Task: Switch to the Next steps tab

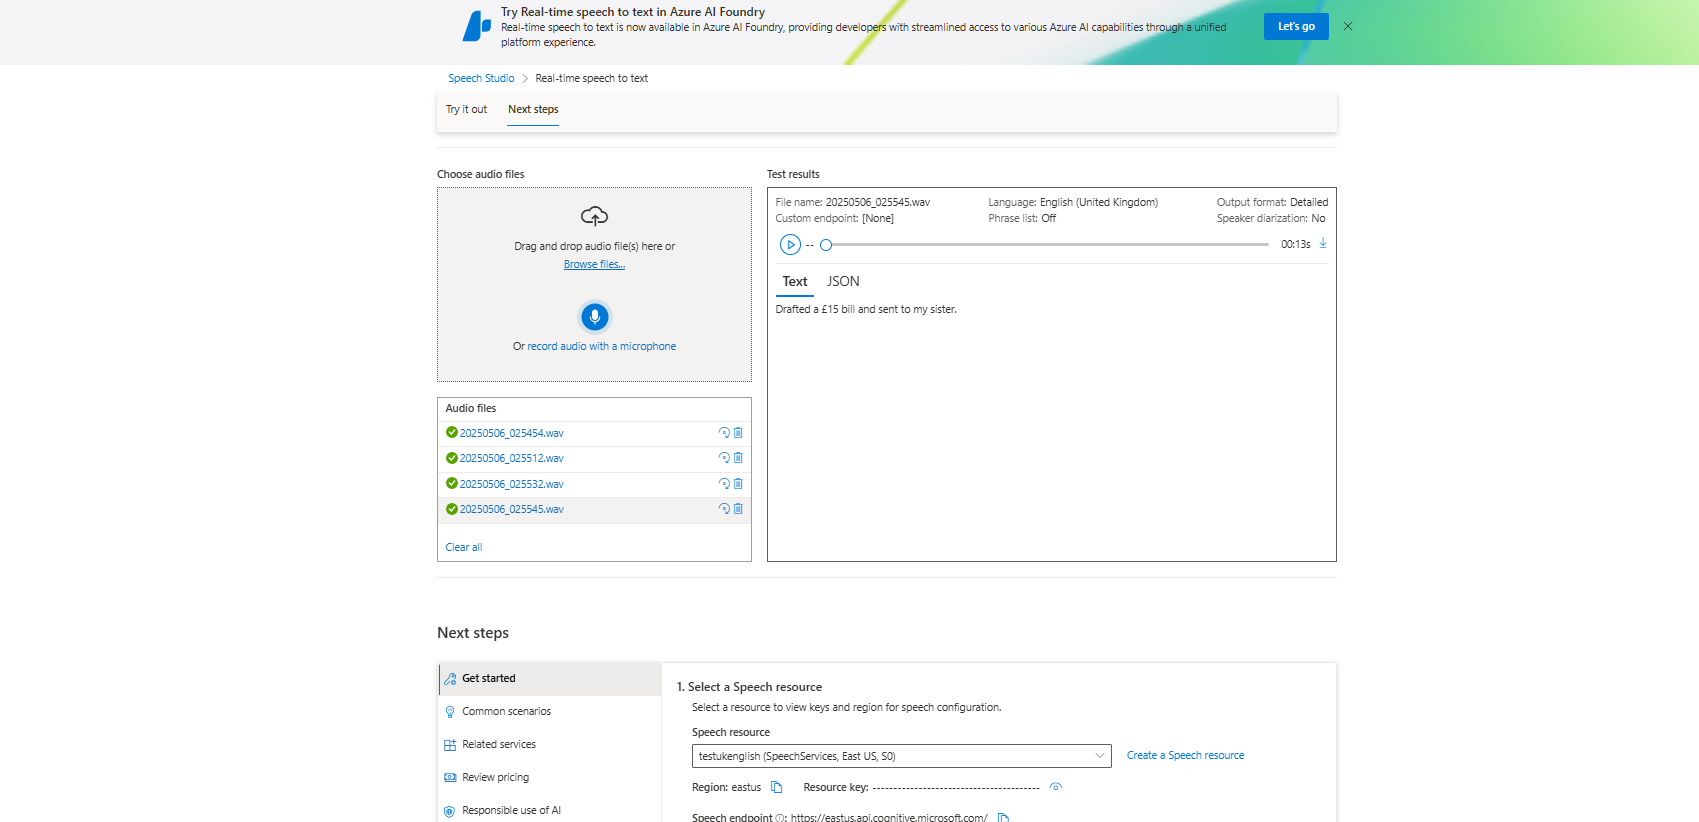Action: (533, 109)
